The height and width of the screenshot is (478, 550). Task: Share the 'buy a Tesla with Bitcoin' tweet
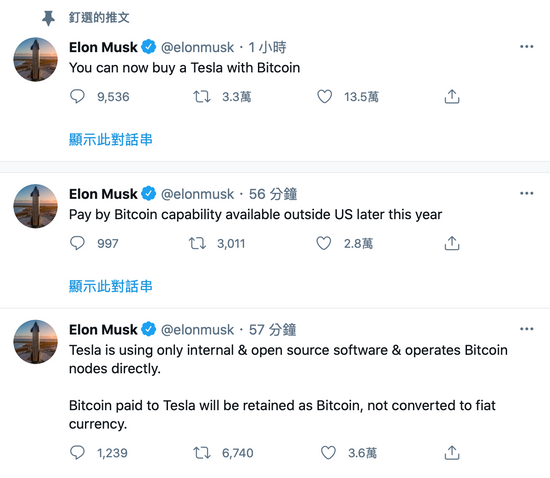(452, 96)
